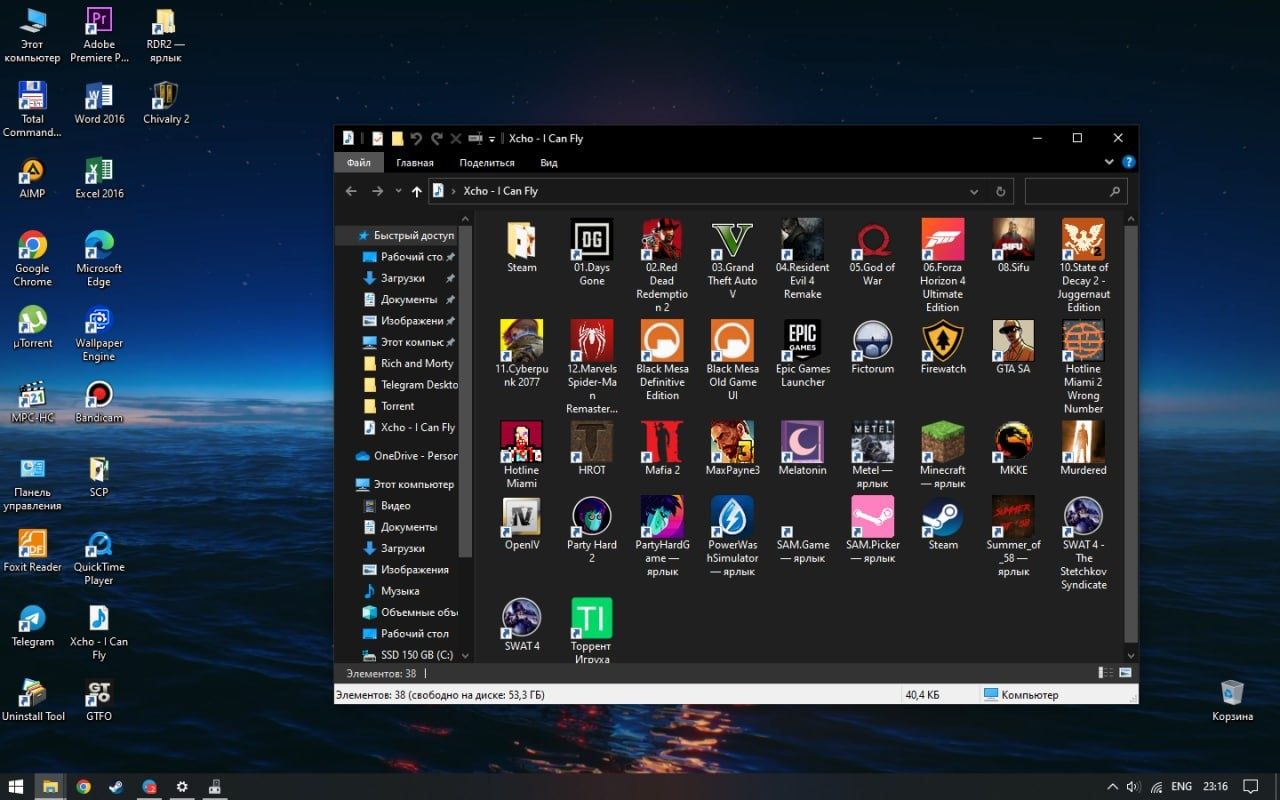Screen dimensions: 1280x800
Task: Open taskbar volume speaker icon
Action: [1133, 787]
